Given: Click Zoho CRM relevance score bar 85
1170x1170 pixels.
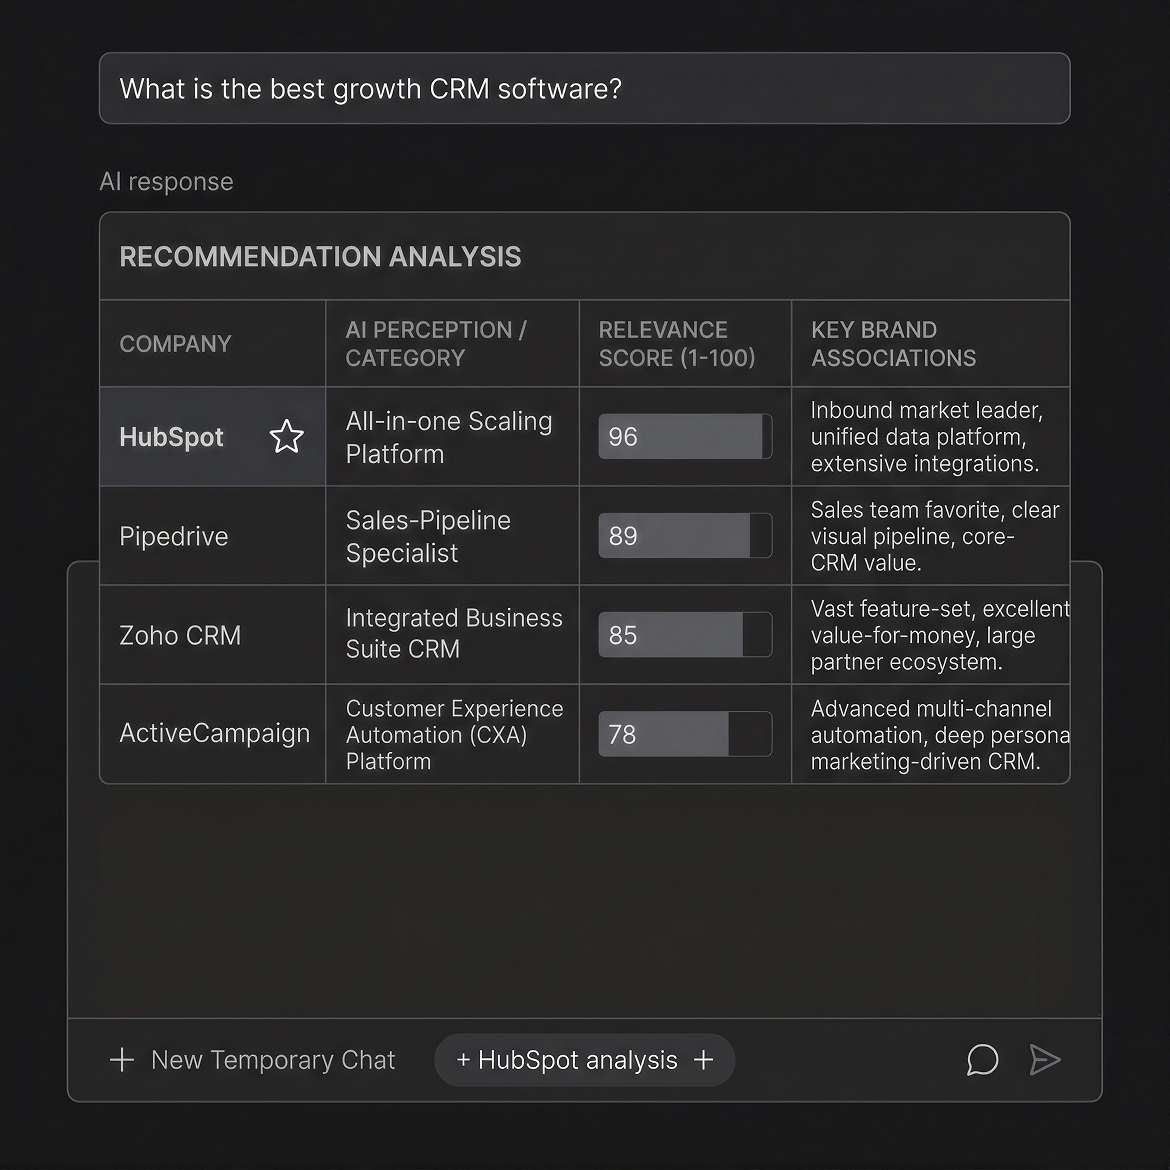Looking at the screenshot, I should (x=685, y=635).
